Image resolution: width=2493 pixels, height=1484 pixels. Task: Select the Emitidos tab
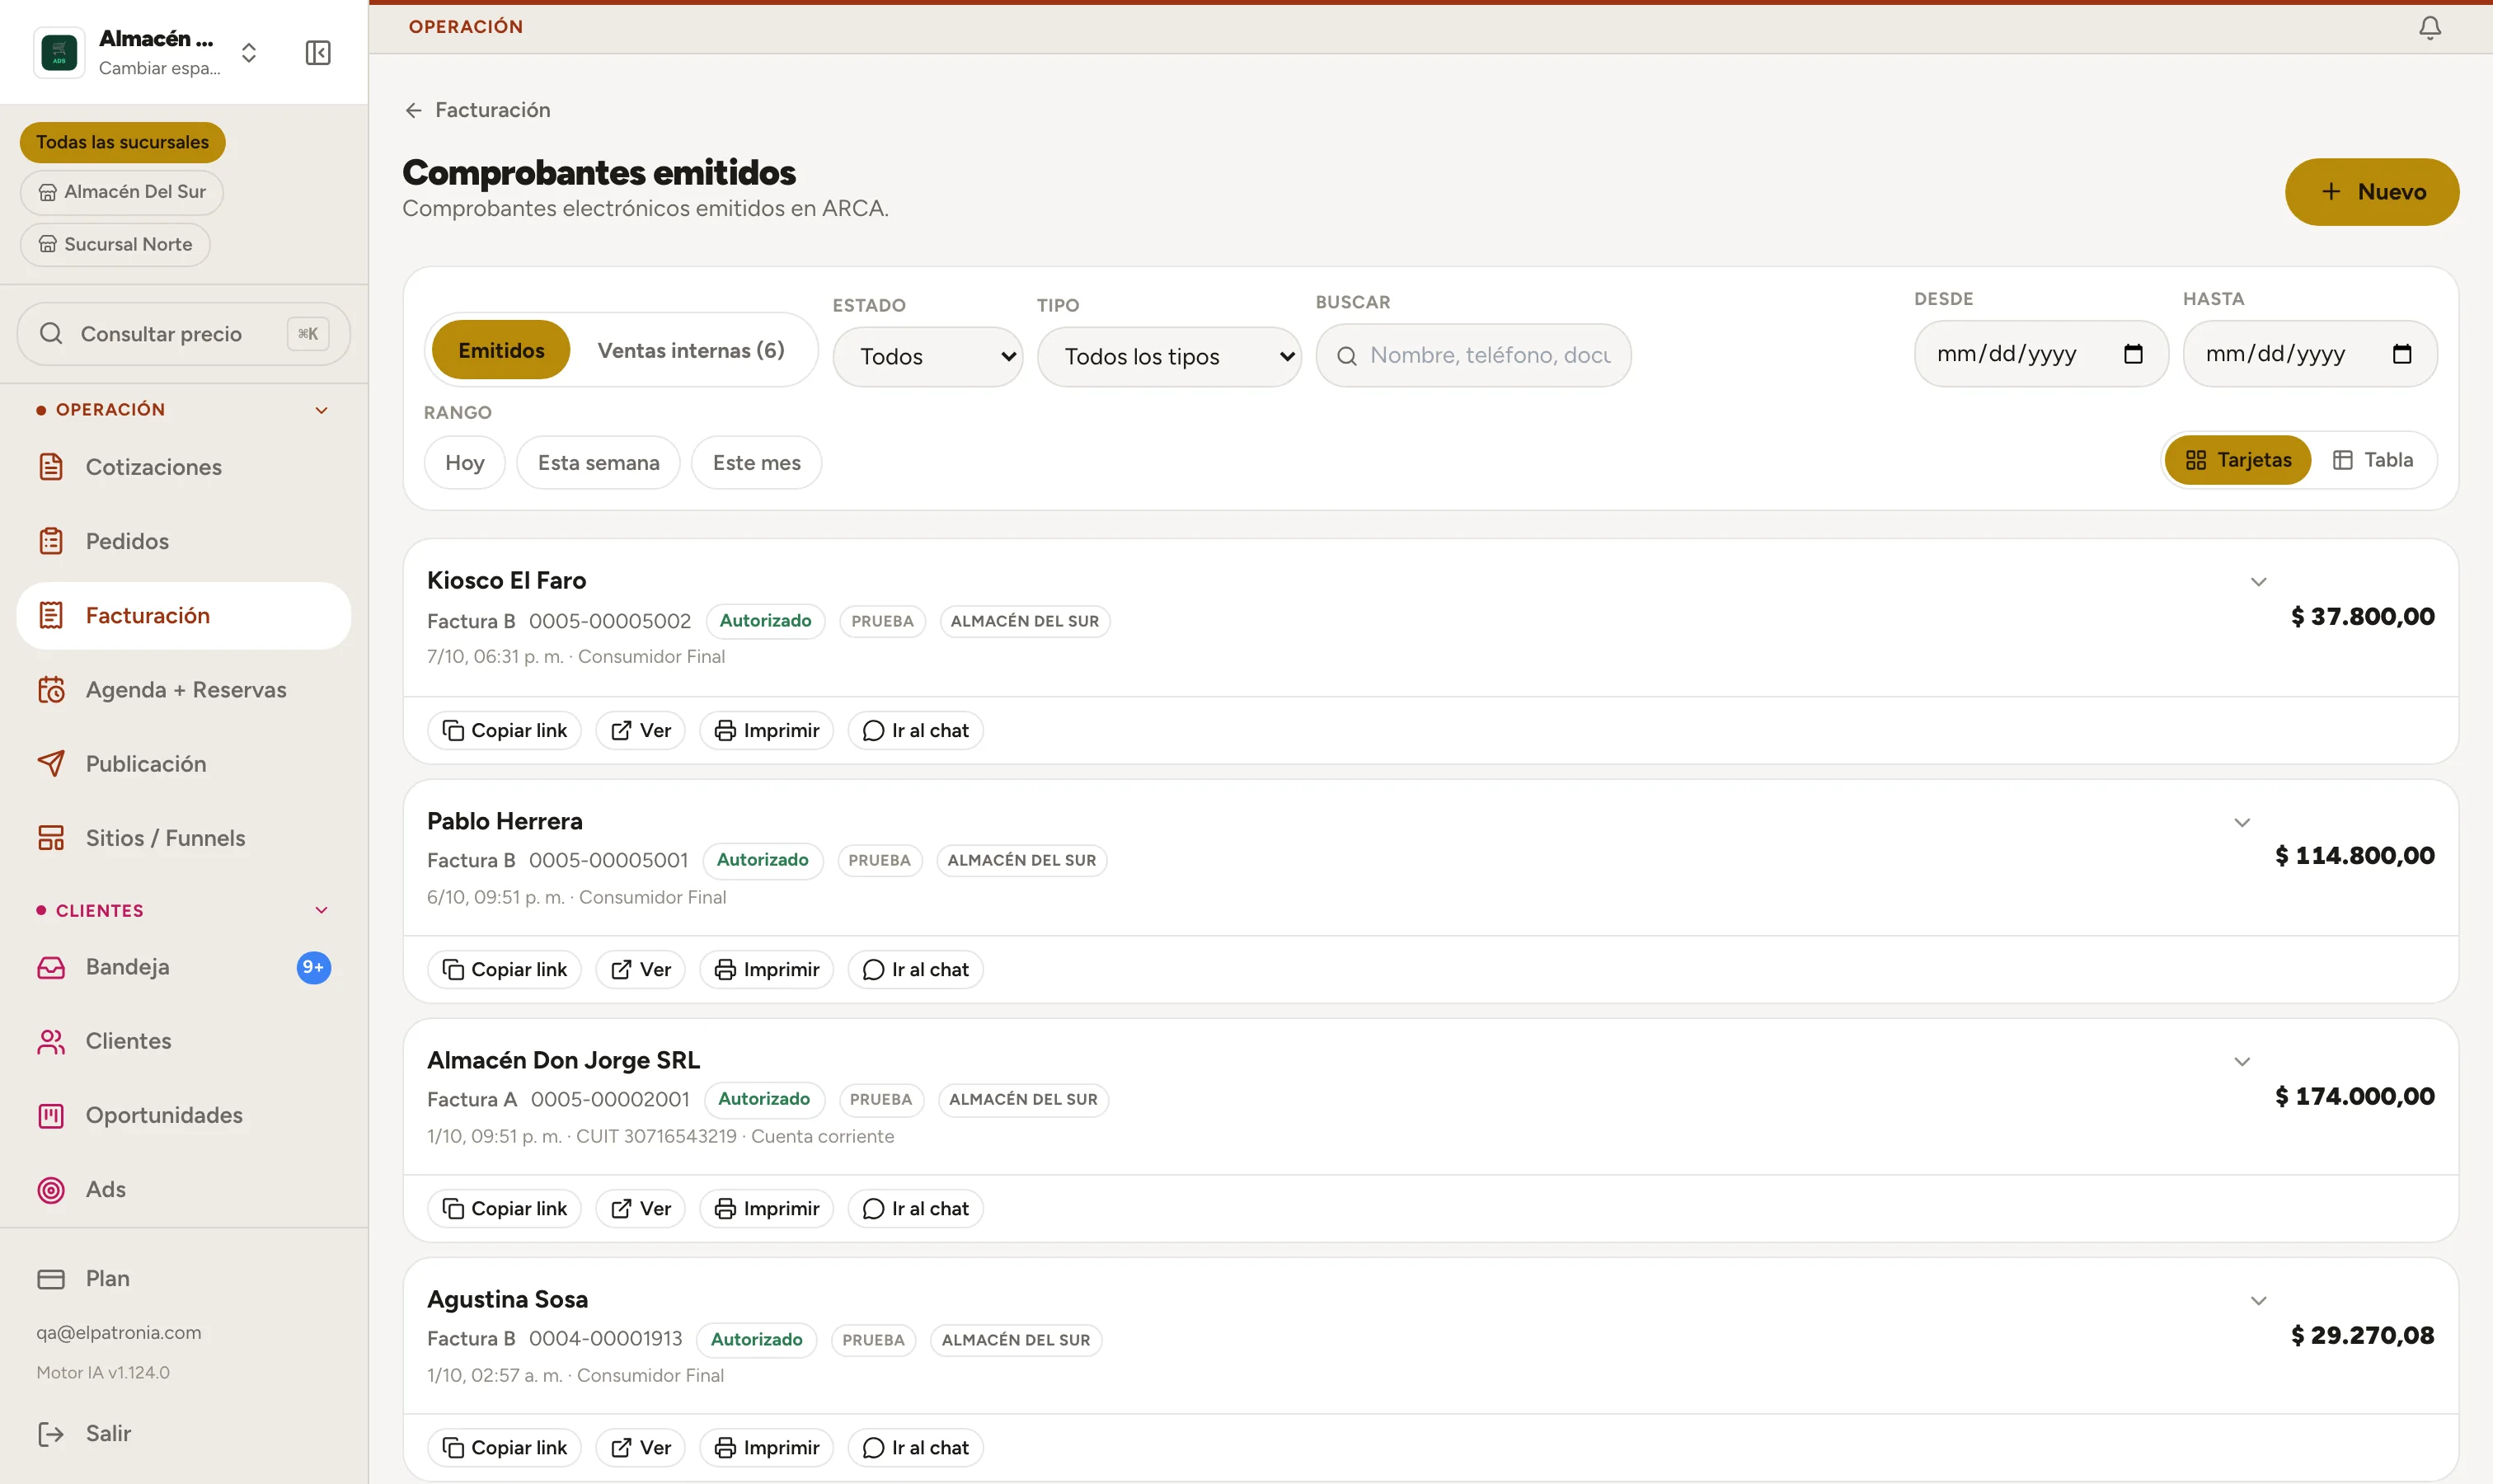pyautogui.click(x=501, y=350)
